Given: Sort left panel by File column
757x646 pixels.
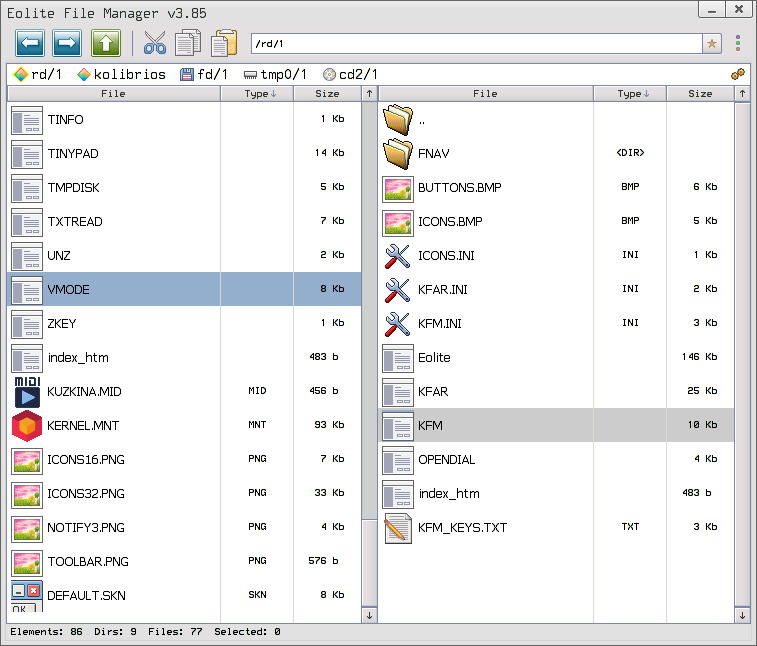Looking at the screenshot, I should click(x=113, y=94).
